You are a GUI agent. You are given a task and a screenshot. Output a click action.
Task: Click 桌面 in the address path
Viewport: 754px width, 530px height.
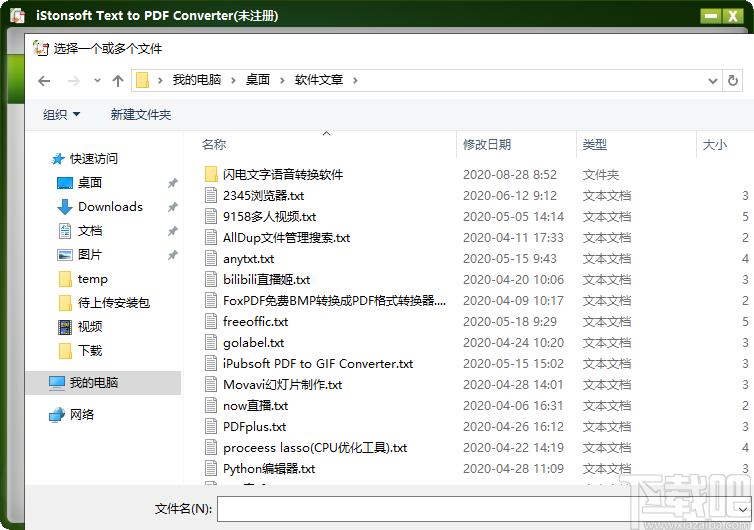click(258, 80)
